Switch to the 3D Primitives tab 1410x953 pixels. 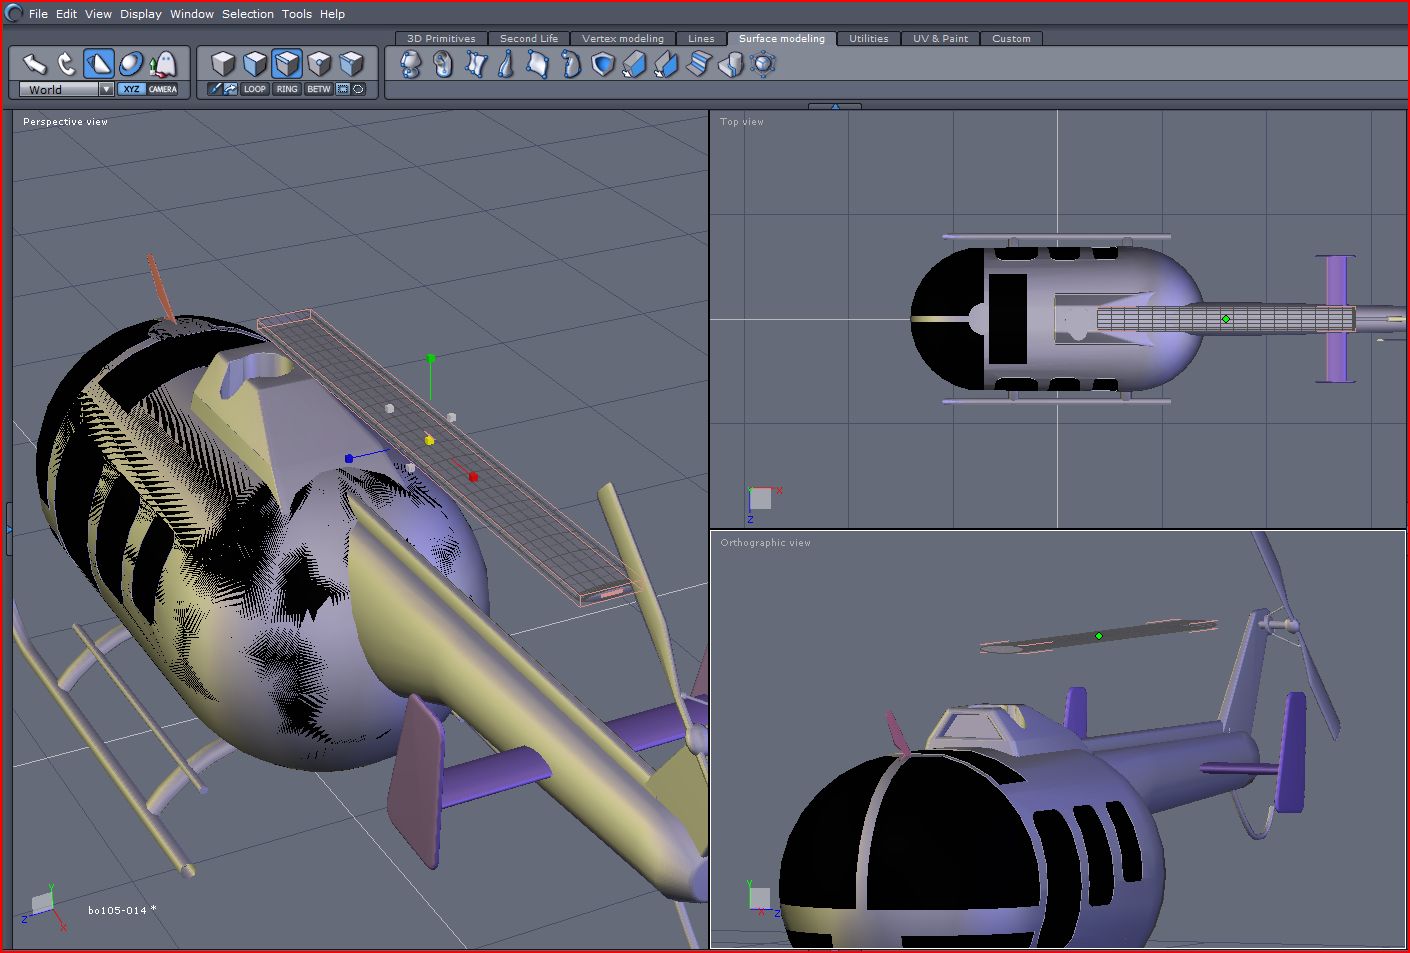point(441,39)
